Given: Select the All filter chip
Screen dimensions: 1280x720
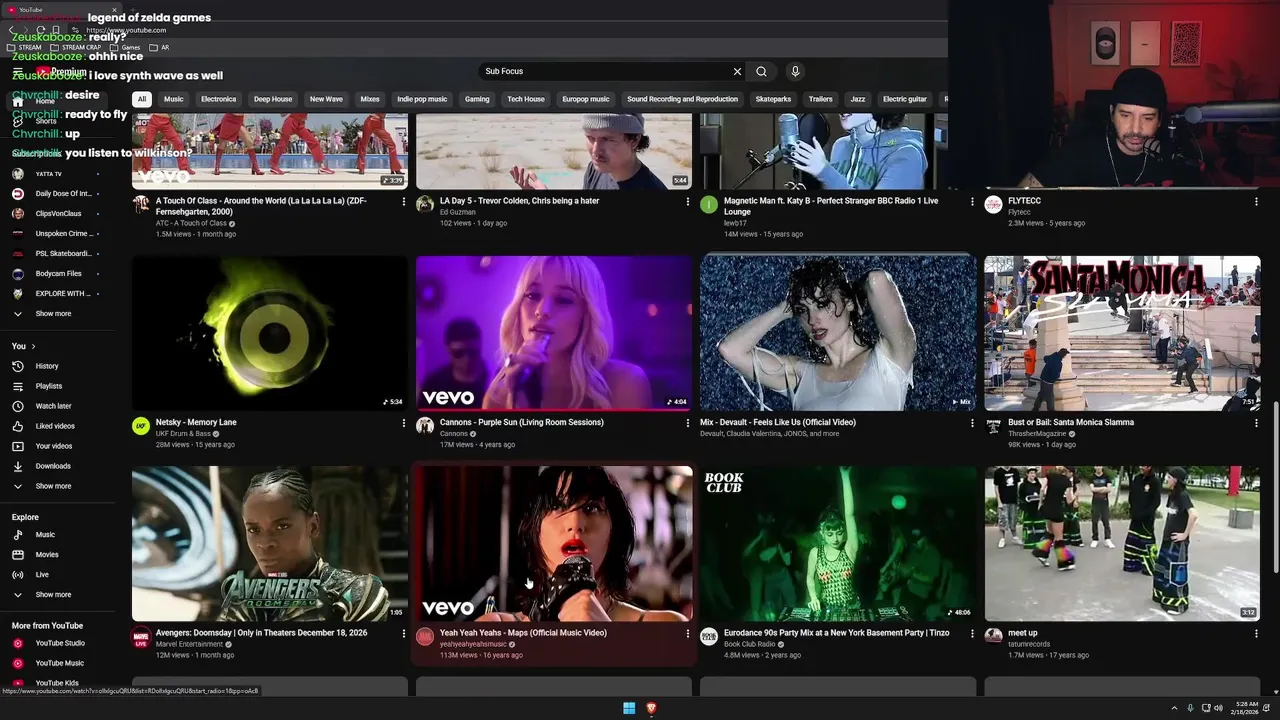Looking at the screenshot, I should (142, 99).
